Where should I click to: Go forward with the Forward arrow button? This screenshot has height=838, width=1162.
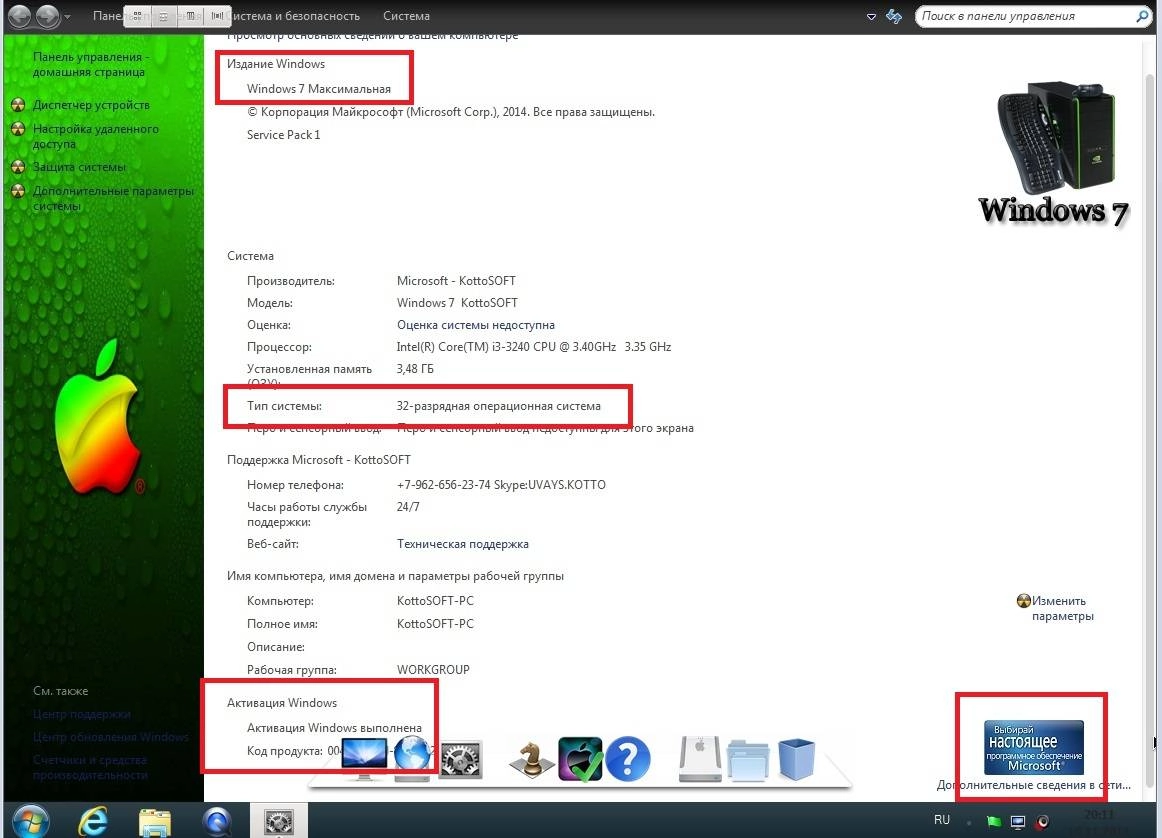[x=47, y=16]
